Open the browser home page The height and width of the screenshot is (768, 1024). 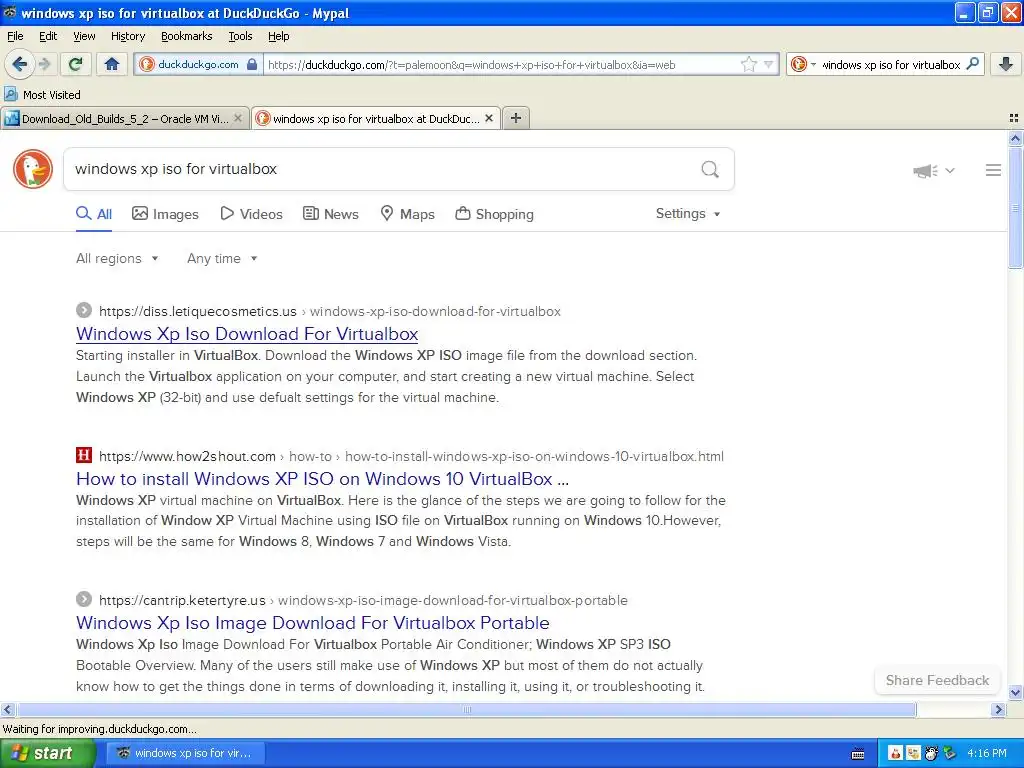pyautogui.click(x=112, y=64)
